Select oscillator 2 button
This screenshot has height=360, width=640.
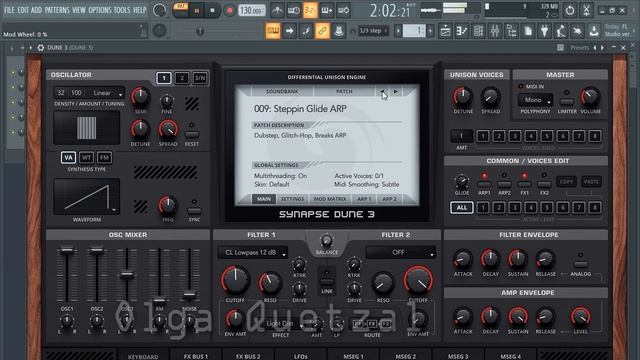(x=182, y=78)
